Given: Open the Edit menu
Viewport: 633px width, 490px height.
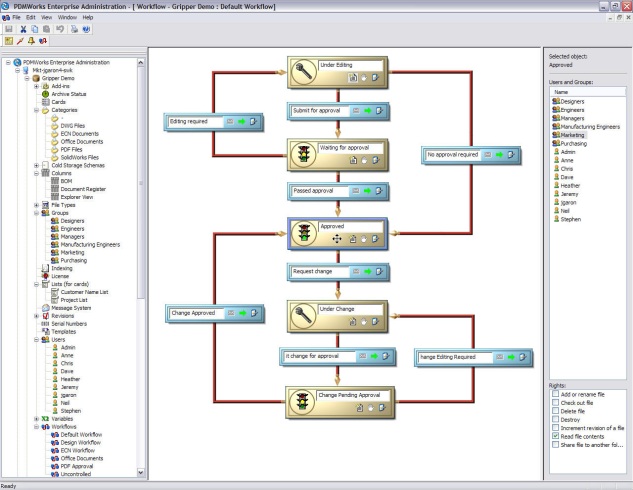Looking at the screenshot, I should 31,17.
